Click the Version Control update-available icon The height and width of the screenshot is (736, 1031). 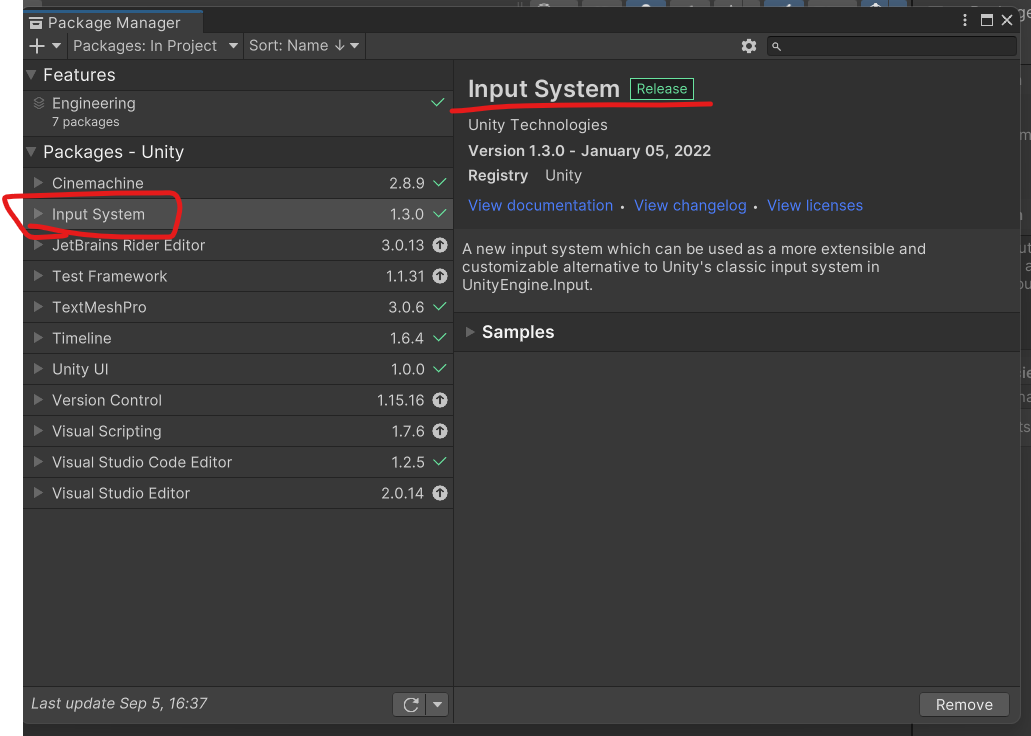coord(440,400)
